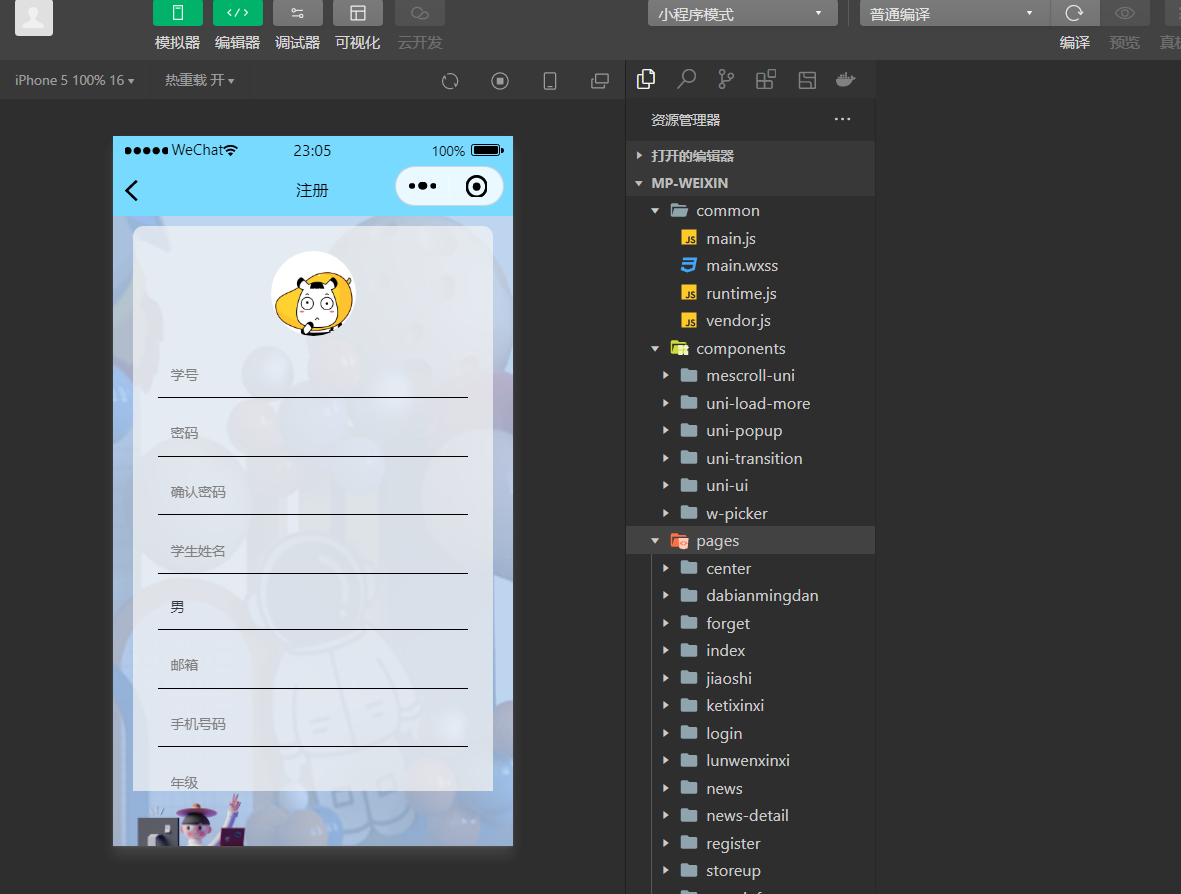The image size is (1181, 894).
Task: Expand the uni-popup folder
Action: pos(750,431)
